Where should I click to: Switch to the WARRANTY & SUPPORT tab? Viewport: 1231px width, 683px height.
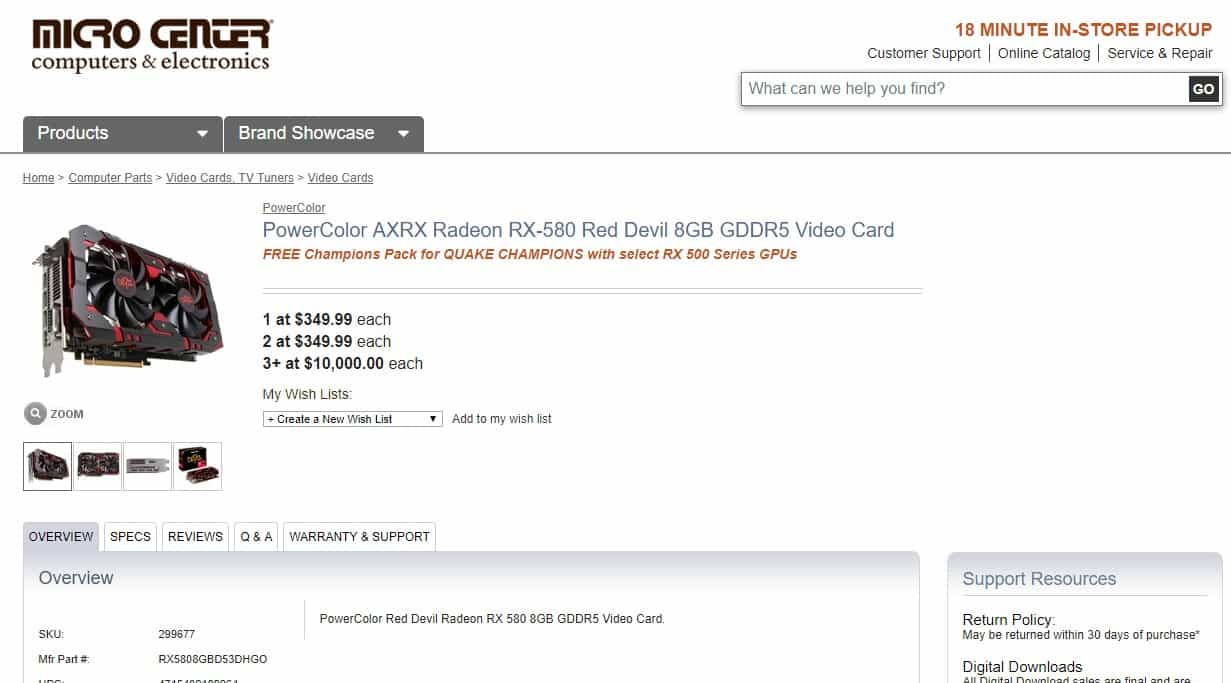pyautogui.click(x=359, y=537)
